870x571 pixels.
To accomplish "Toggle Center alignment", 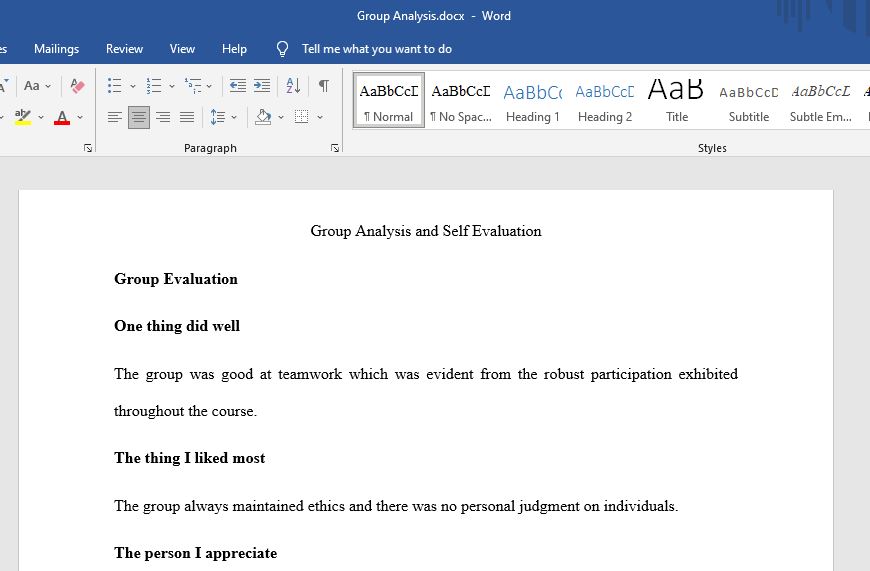I will (x=139, y=117).
